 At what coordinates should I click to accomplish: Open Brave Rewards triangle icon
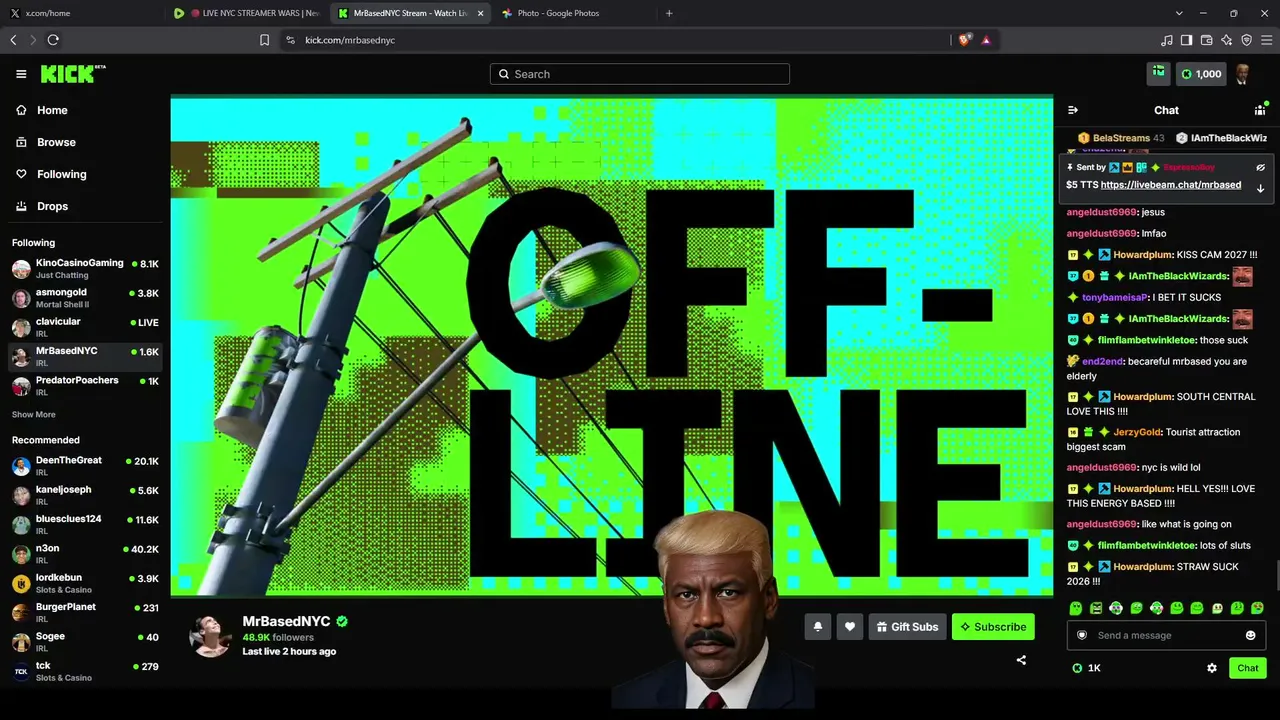(986, 40)
